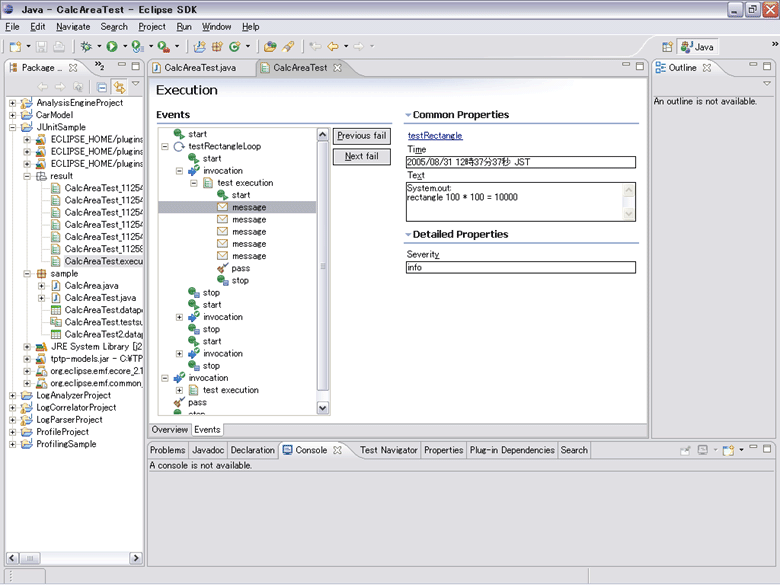Click the Next fail button
The image size is (780, 585).
362,156
